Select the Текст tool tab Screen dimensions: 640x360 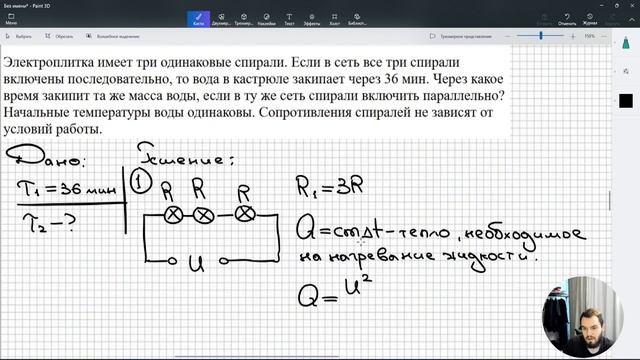289,19
